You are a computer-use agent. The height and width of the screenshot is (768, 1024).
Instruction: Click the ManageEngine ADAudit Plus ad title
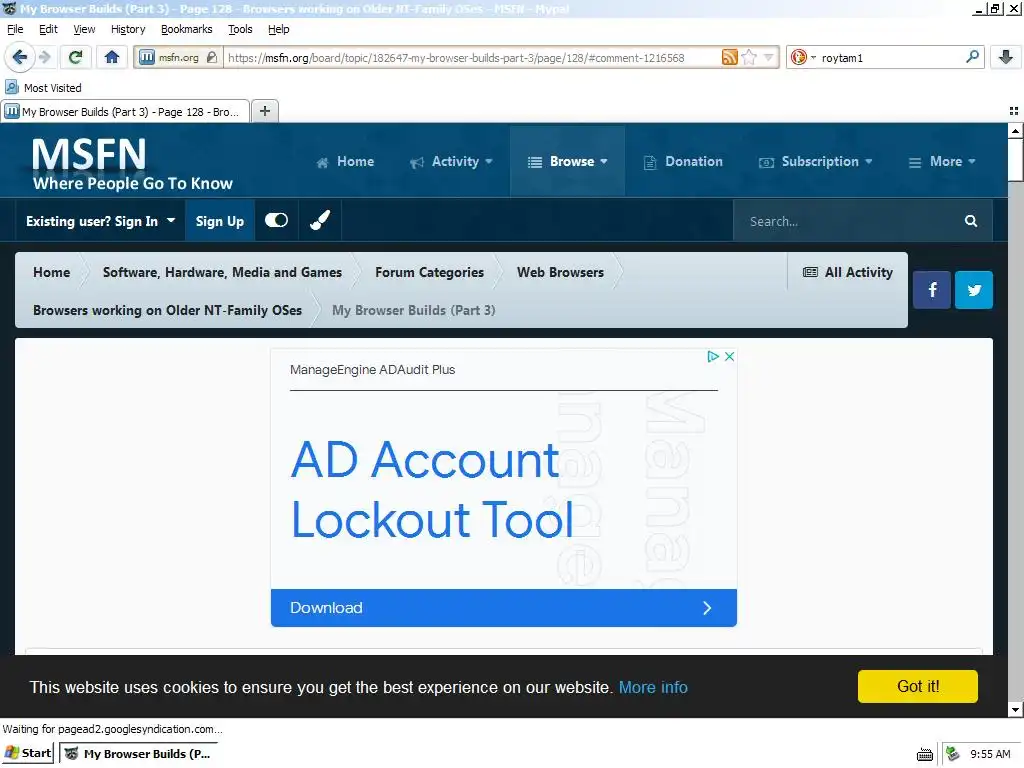(x=372, y=370)
